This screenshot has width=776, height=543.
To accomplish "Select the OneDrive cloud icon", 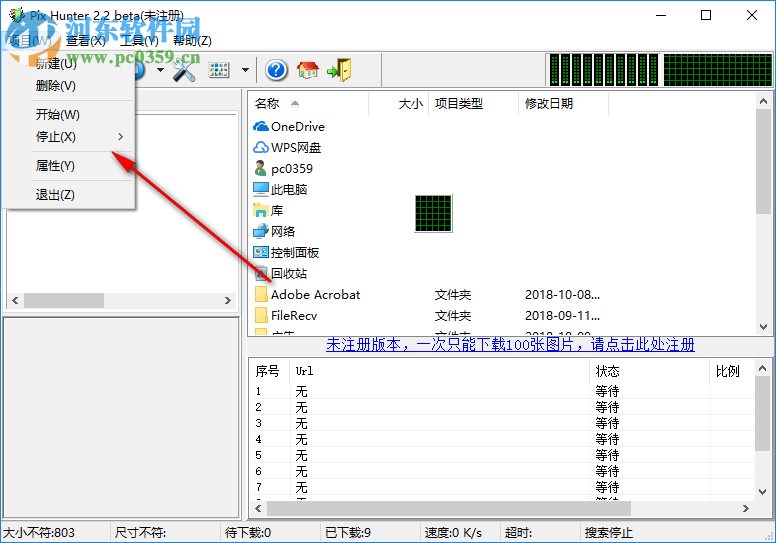I will point(261,127).
